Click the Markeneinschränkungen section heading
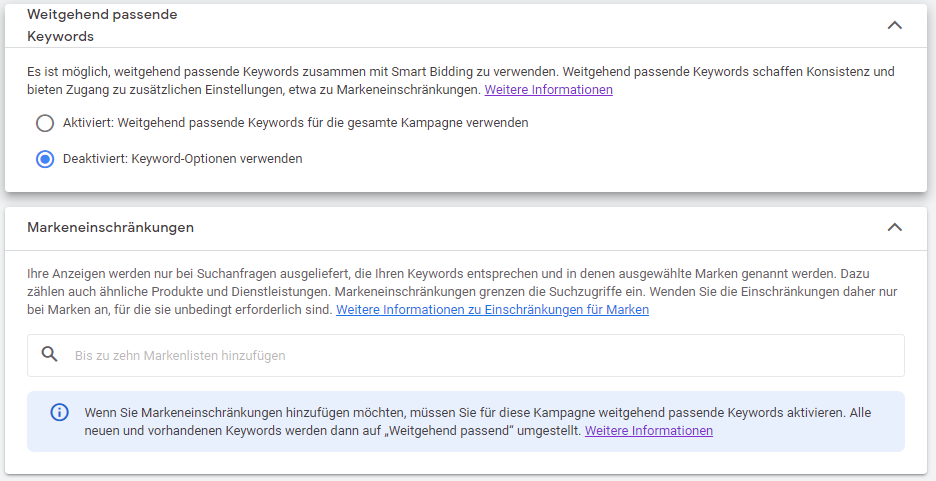Image resolution: width=936 pixels, height=481 pixels. click(x=110, y=227)
